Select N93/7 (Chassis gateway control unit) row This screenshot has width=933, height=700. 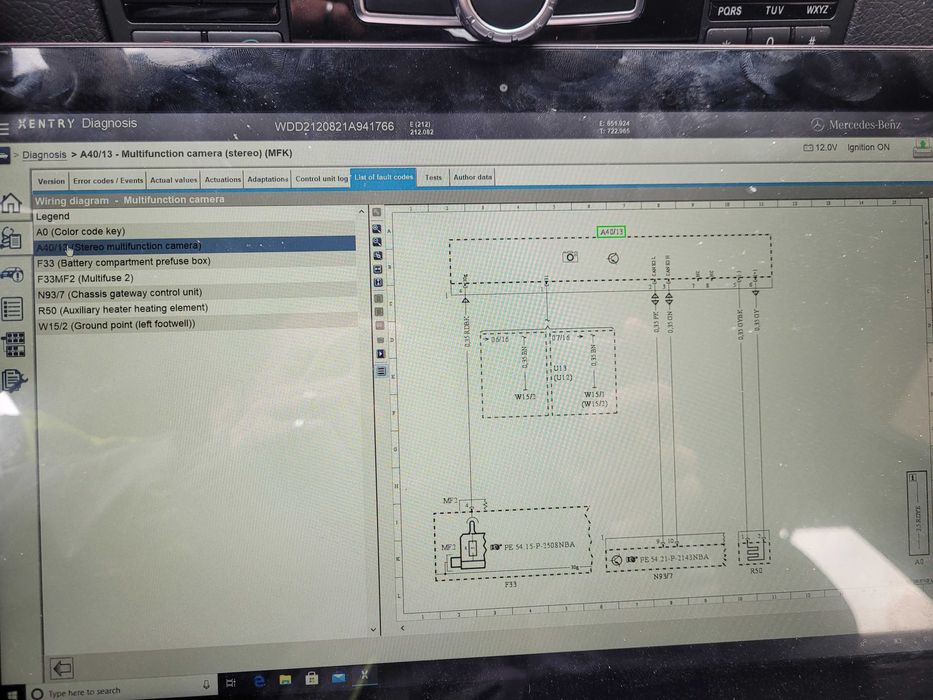click(x=198, y=293)
